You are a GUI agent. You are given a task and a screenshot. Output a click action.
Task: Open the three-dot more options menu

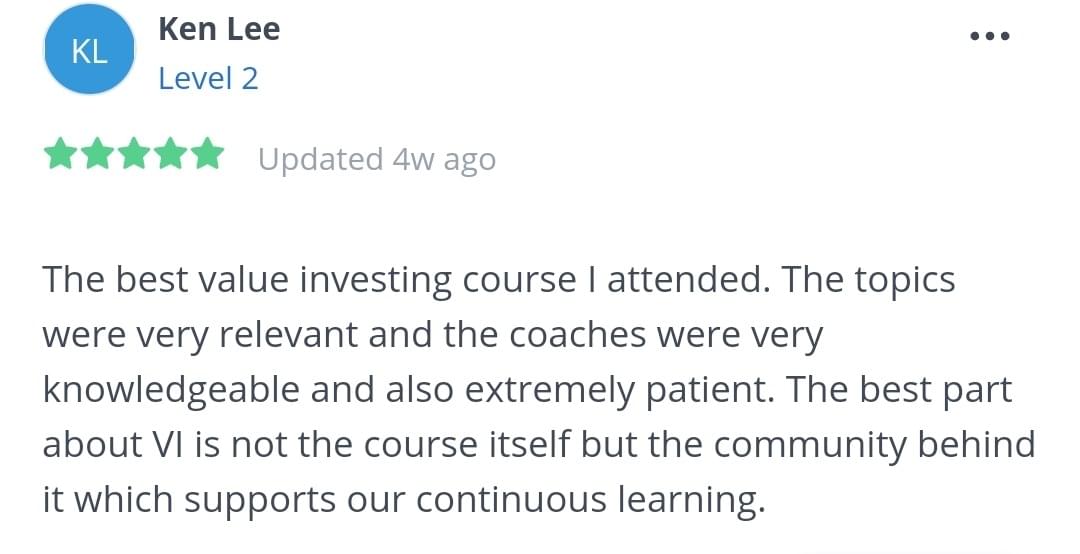point(990,36)
